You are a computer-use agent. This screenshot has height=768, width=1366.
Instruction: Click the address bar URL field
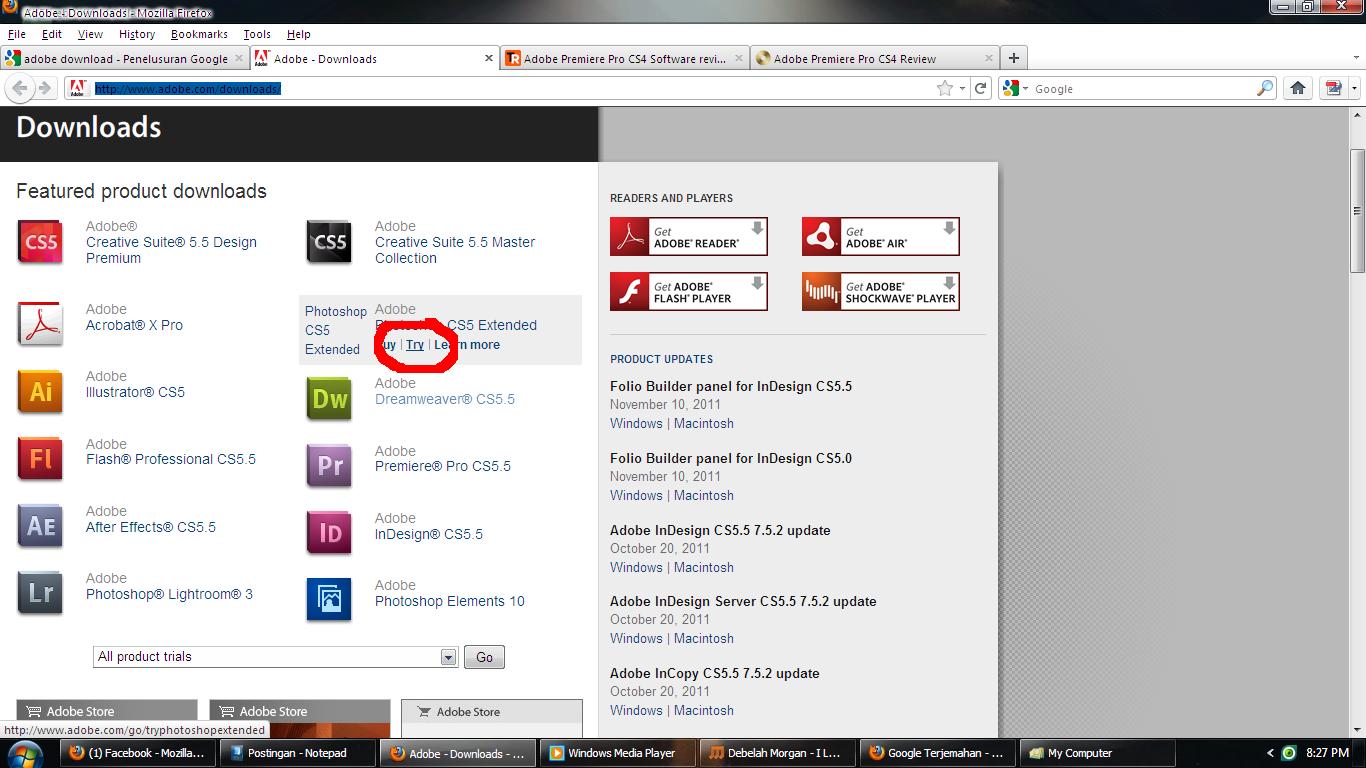pyautogui.click(x=510, y=88)
